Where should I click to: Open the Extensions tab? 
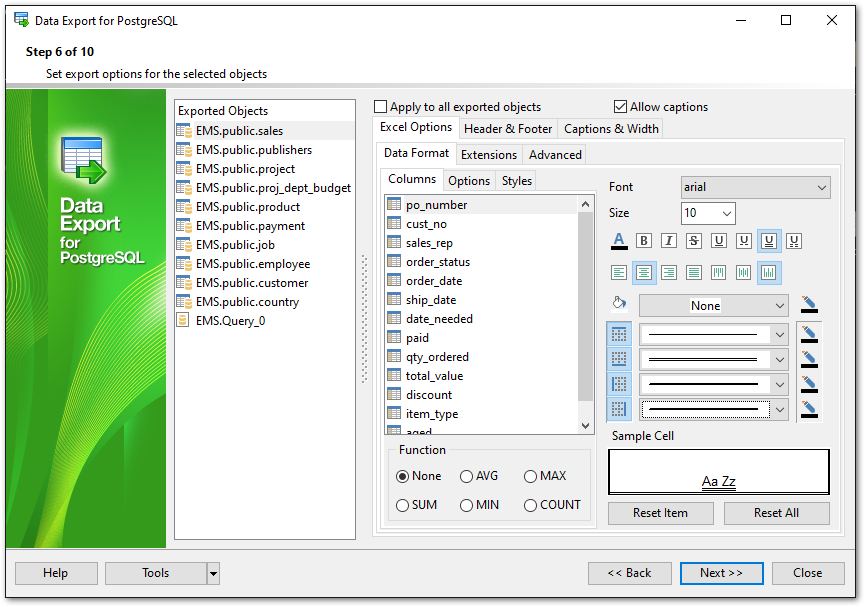tap(489, 155)
